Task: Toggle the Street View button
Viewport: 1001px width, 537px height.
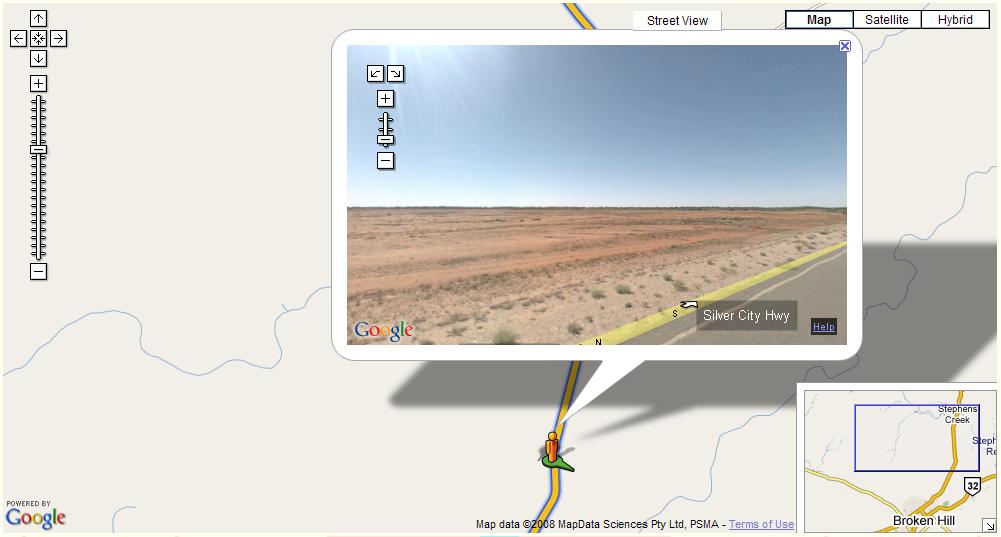Action: (677, 20)
